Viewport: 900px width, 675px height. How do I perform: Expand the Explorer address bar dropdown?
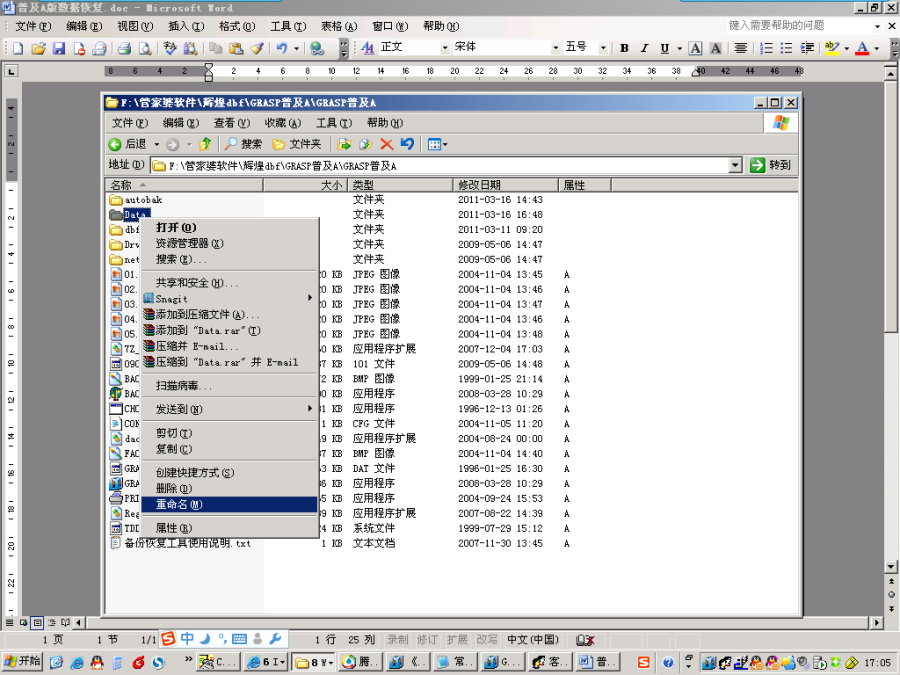(x=735, y=165)
